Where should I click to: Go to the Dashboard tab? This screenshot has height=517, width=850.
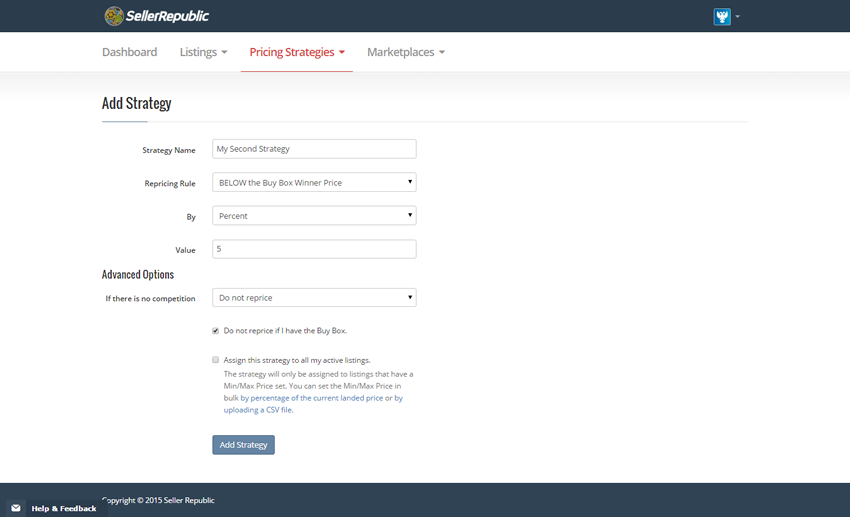click(x=130, y=52)
